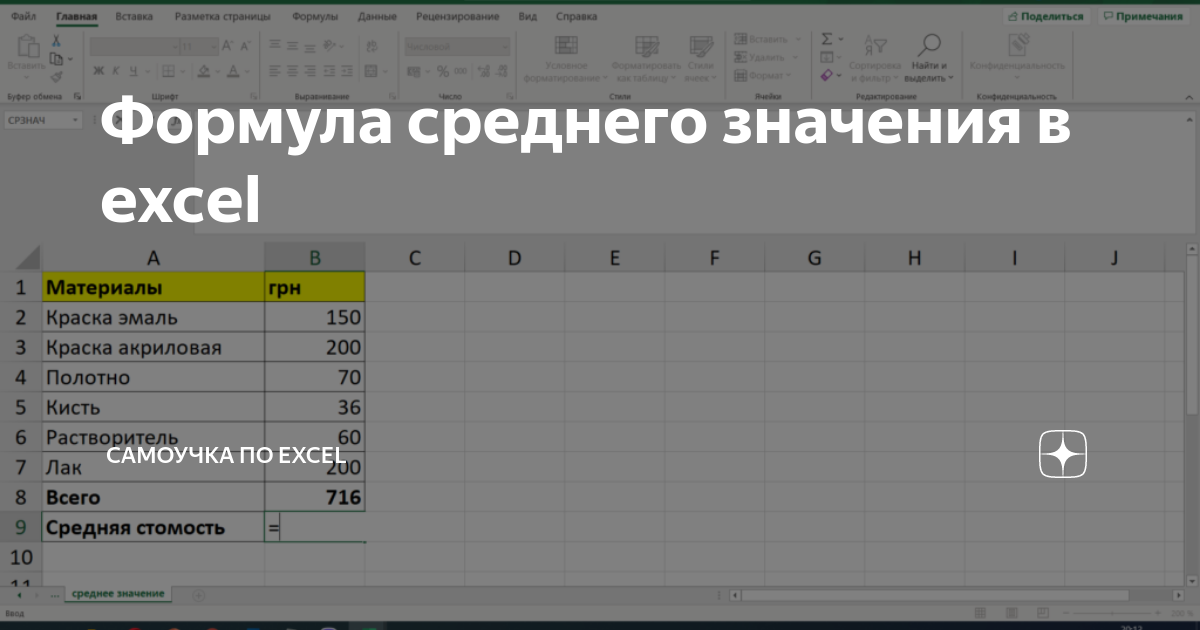Click the Примечания comments button
The height and width of the screenshot is (630, 1200).
1142,16
